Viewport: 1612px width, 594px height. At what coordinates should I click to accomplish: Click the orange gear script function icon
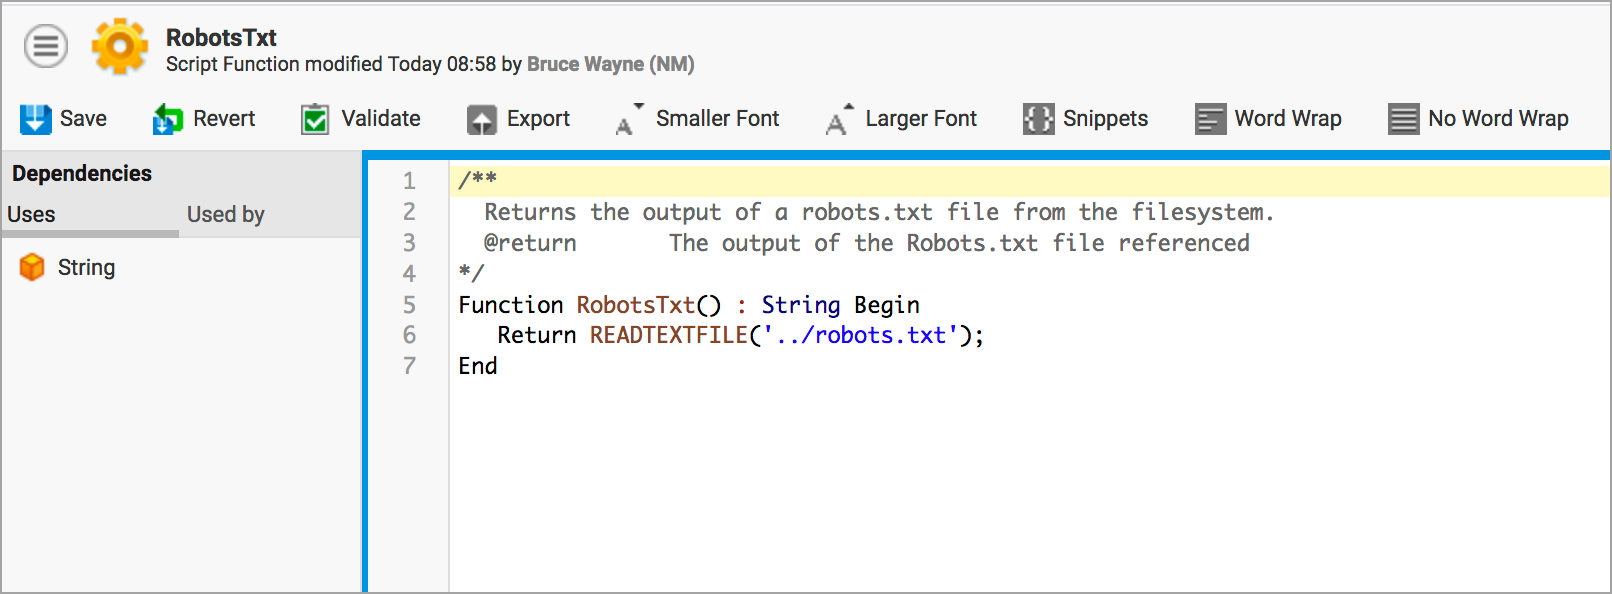[120, 46]
